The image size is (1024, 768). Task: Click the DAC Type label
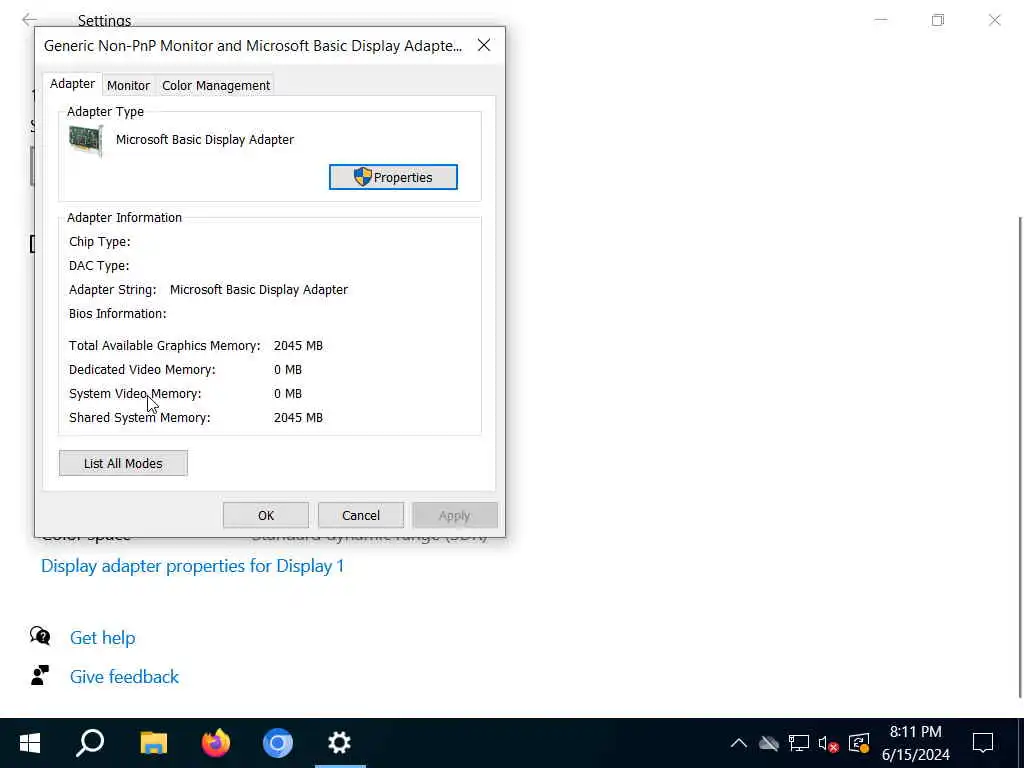pos(99,266)
